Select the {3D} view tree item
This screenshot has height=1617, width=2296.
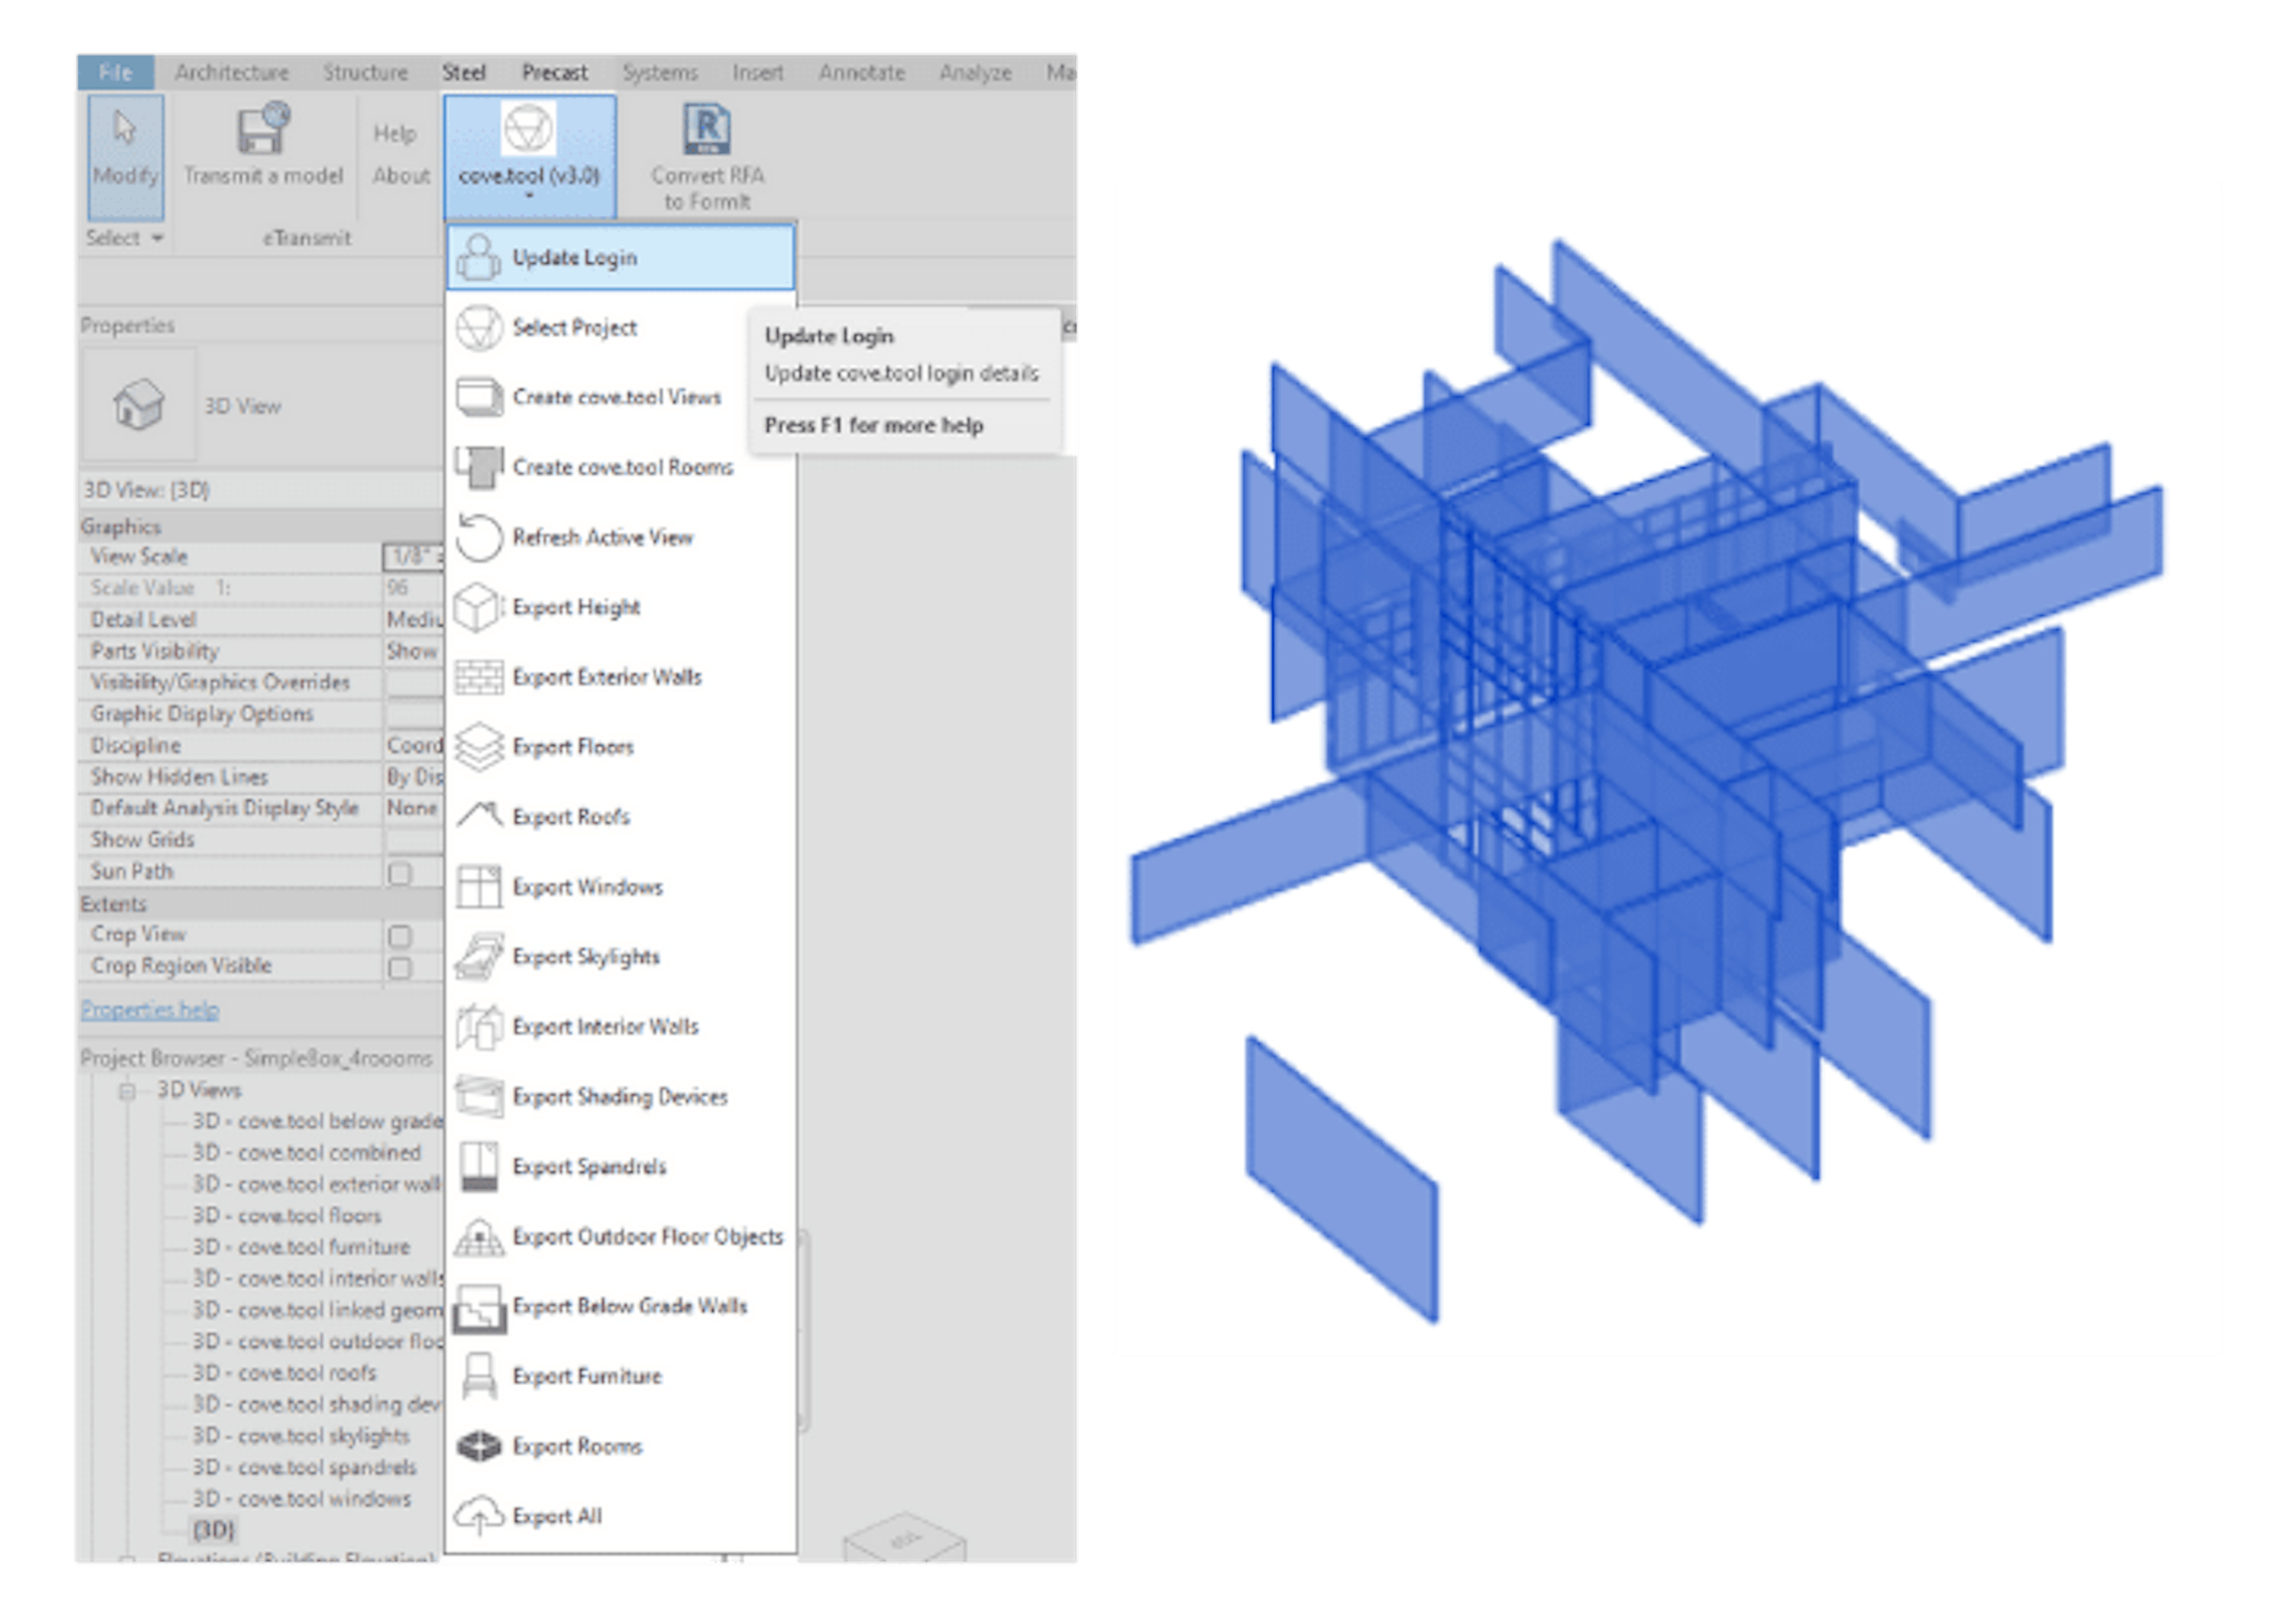(214, 1530)
